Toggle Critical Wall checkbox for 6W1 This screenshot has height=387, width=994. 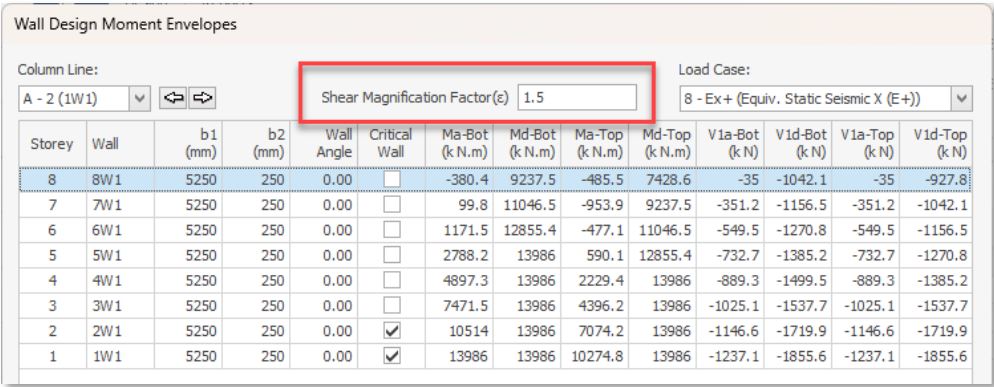pos(392,230)
